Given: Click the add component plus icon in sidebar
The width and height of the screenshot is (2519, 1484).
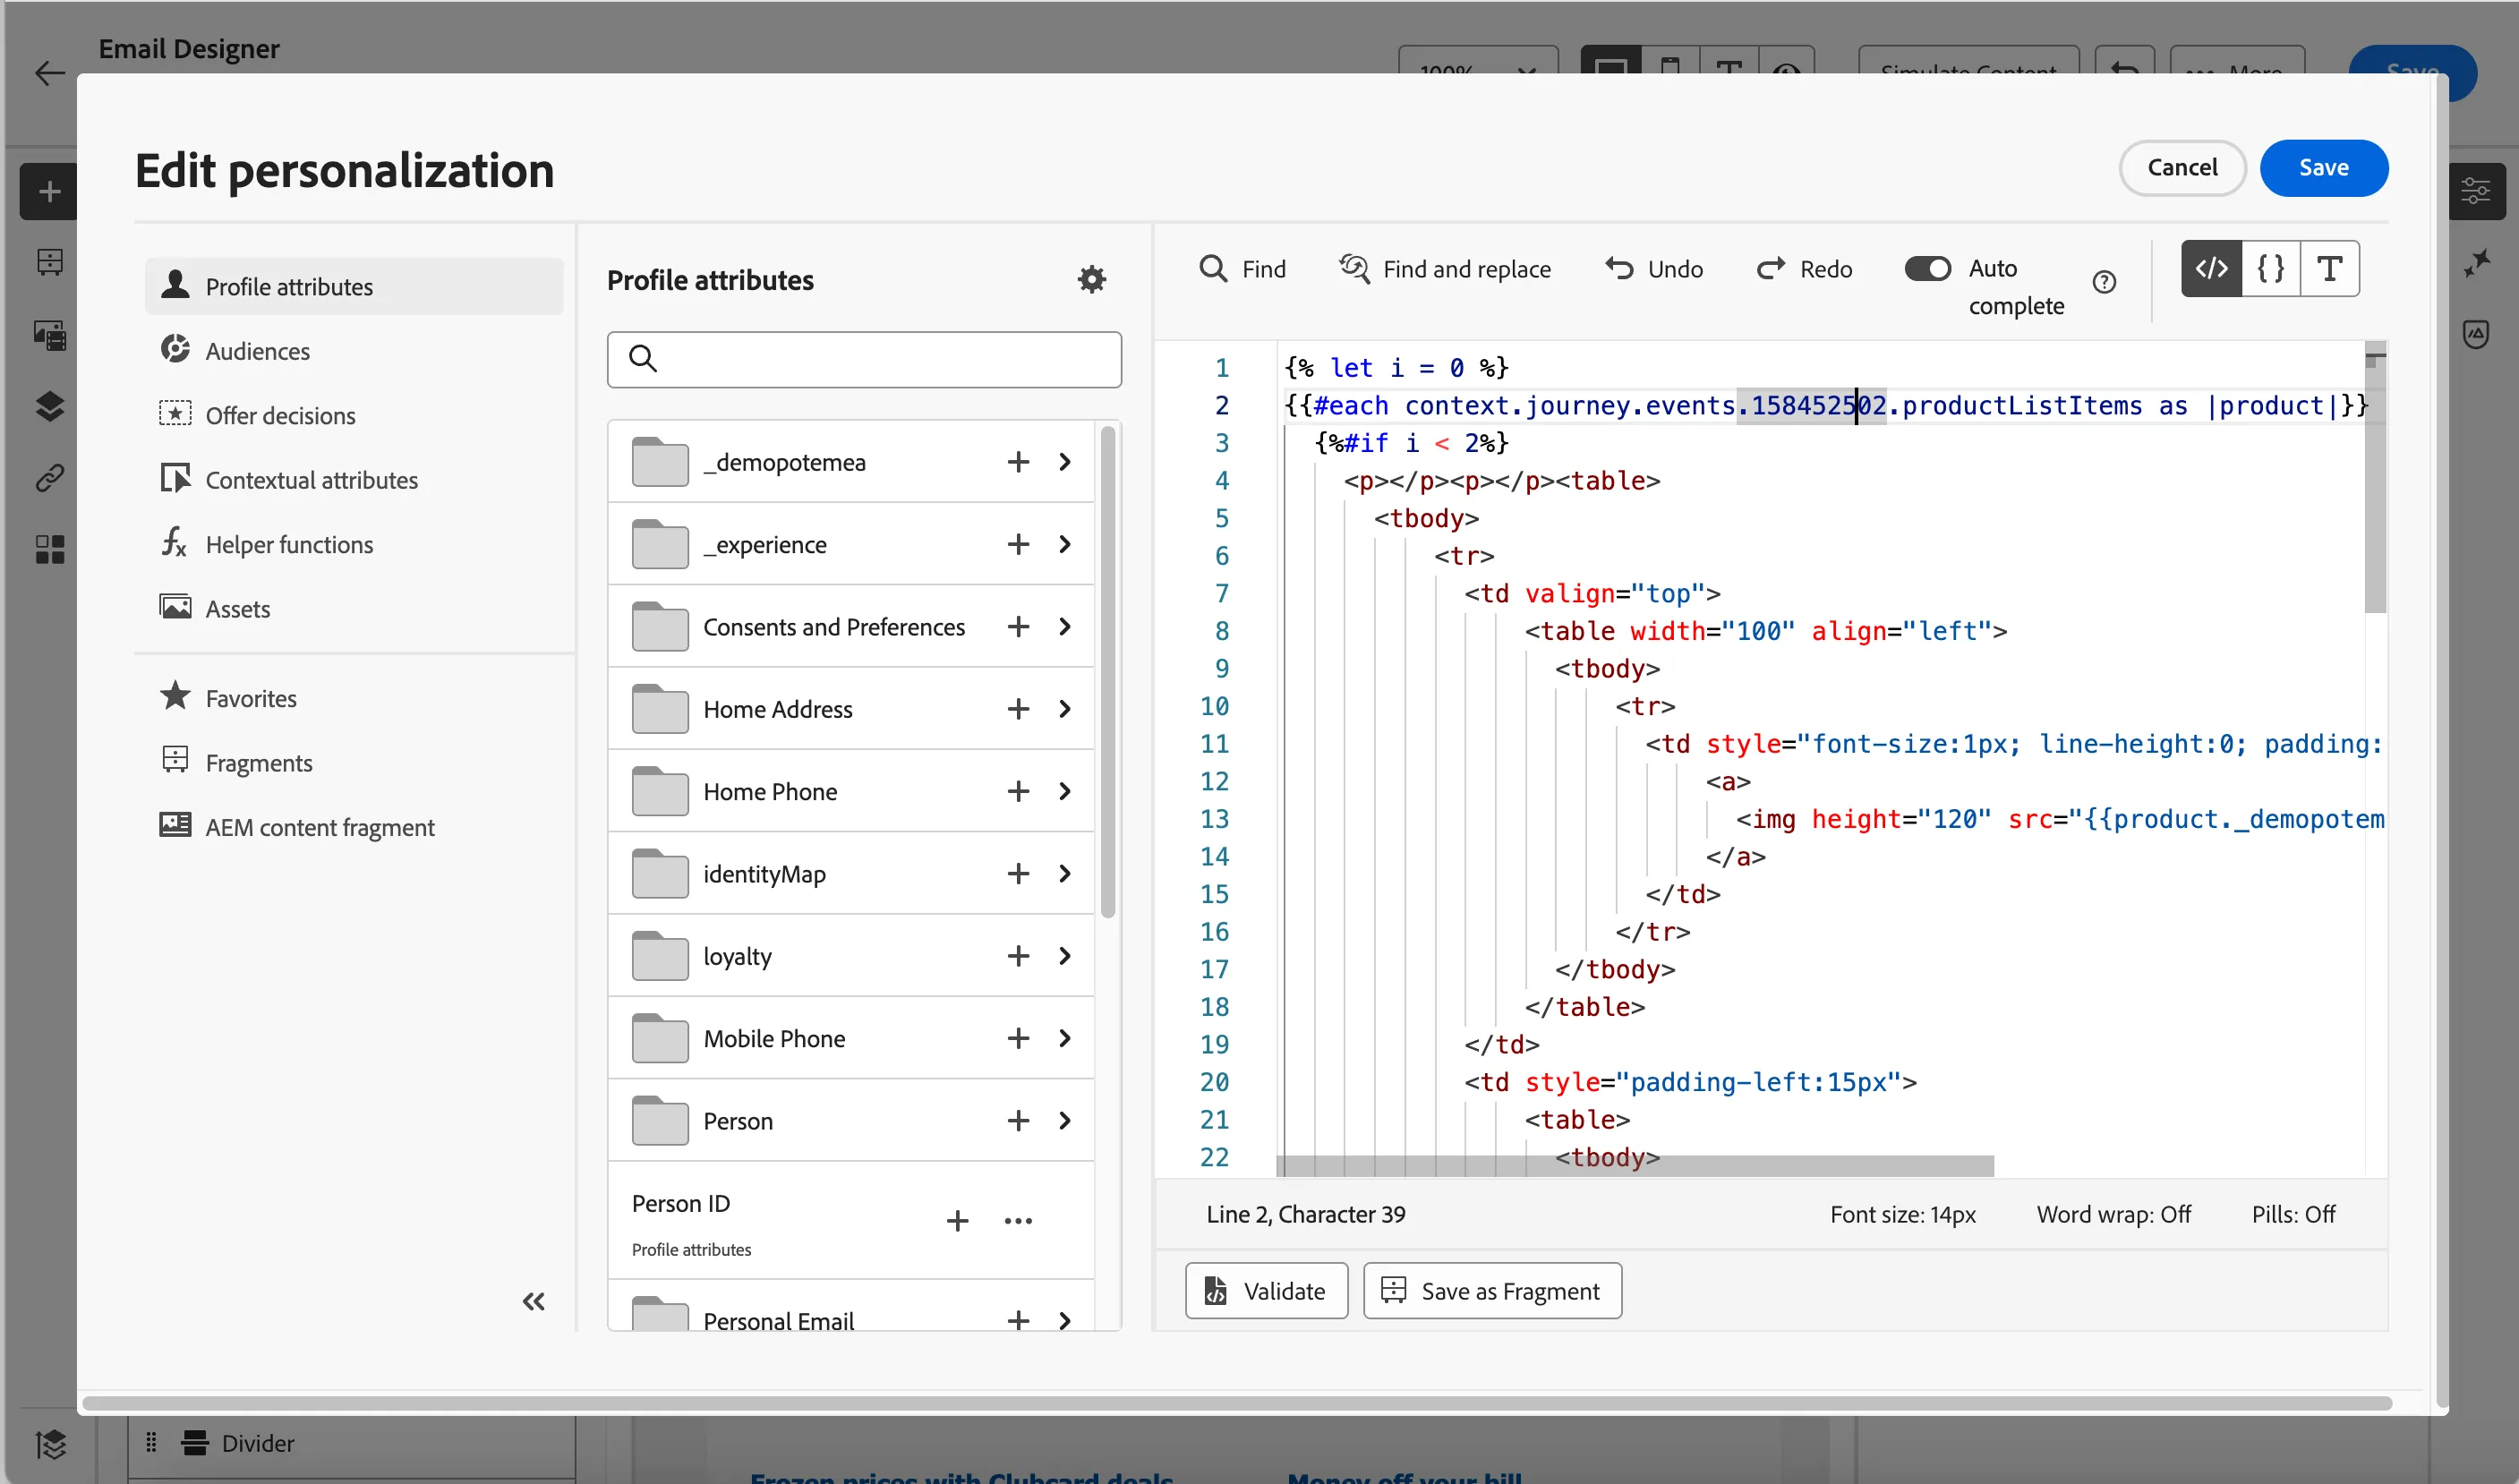Looking at the screenshot, I should 49,191.
